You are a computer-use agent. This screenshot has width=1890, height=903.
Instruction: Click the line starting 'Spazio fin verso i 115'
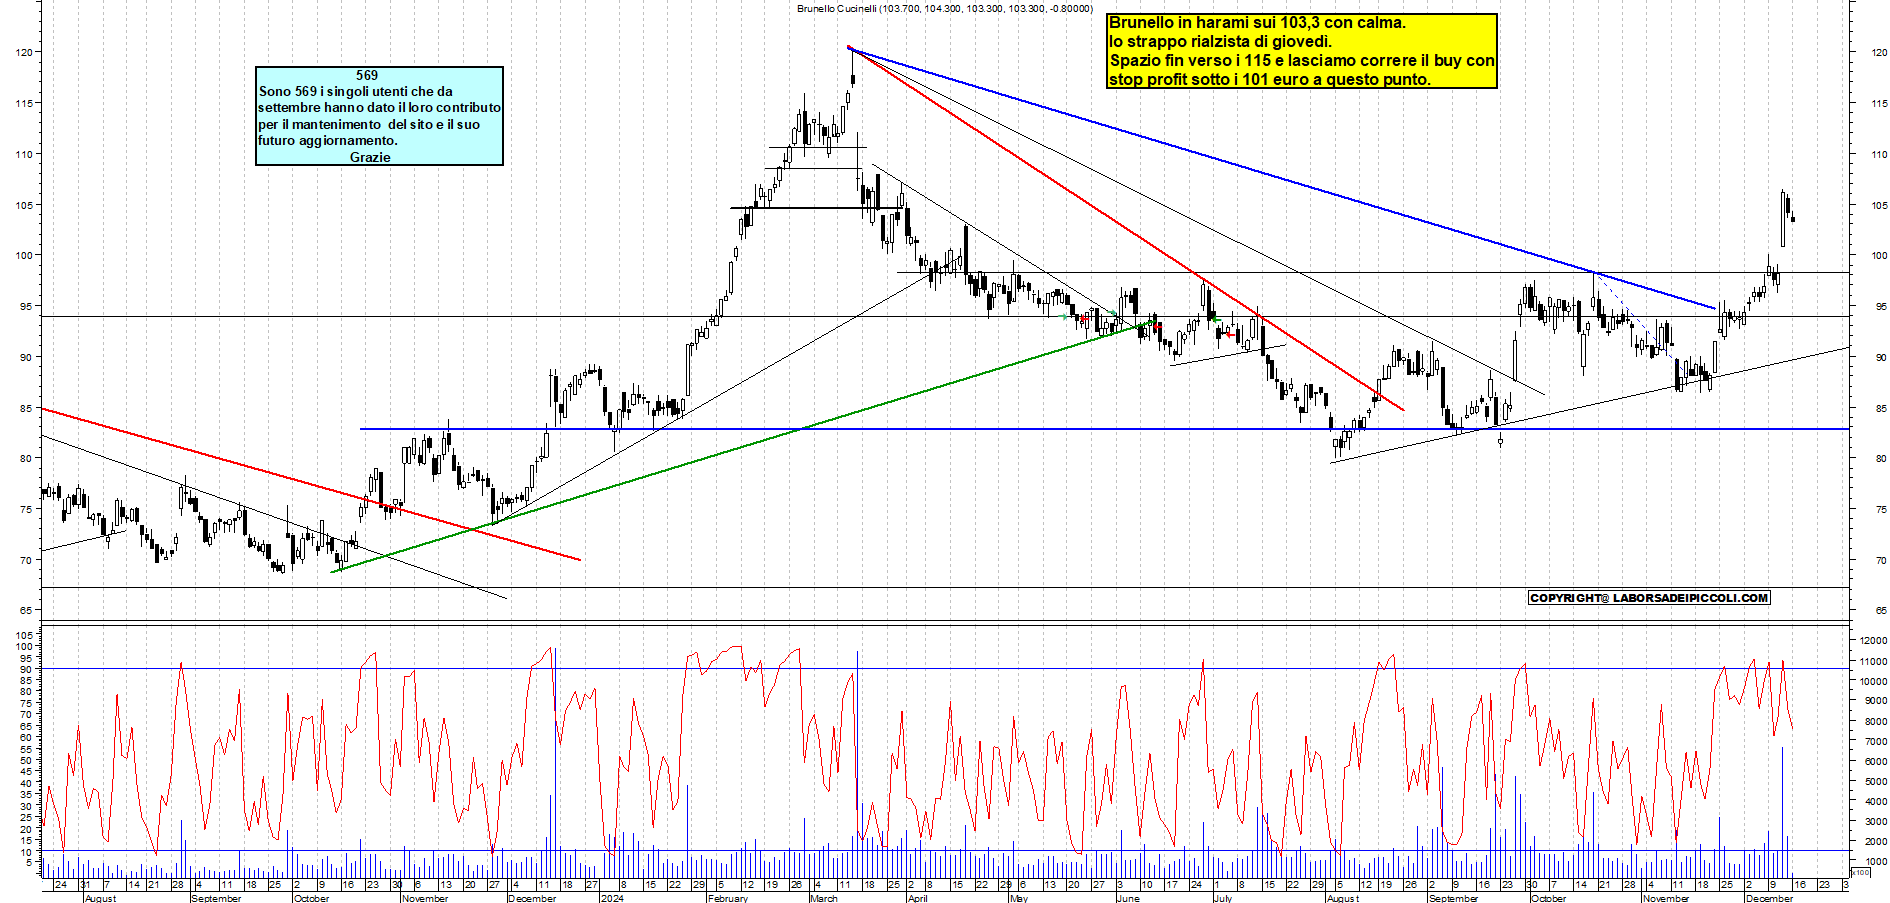pos(1302,60)
